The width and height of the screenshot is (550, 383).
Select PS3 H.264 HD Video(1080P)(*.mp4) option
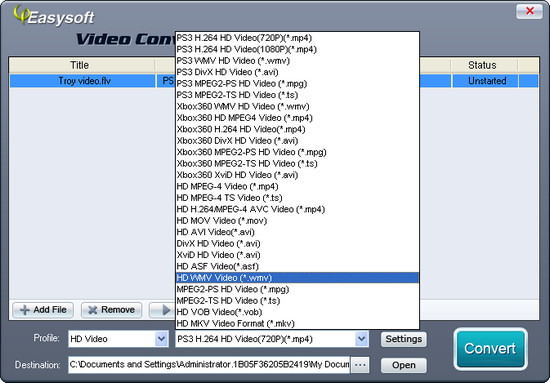point(297,49)
